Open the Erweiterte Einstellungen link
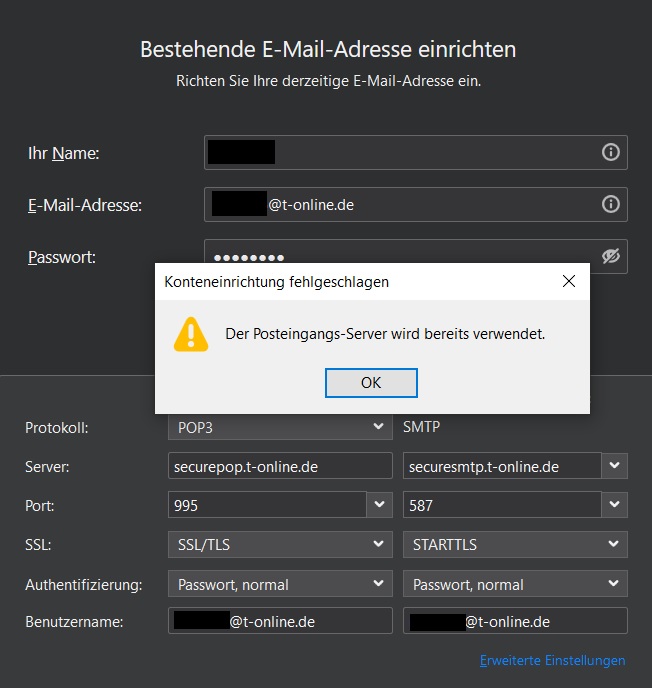The height and width of the screenshot is (688, 652). point(552,660)
